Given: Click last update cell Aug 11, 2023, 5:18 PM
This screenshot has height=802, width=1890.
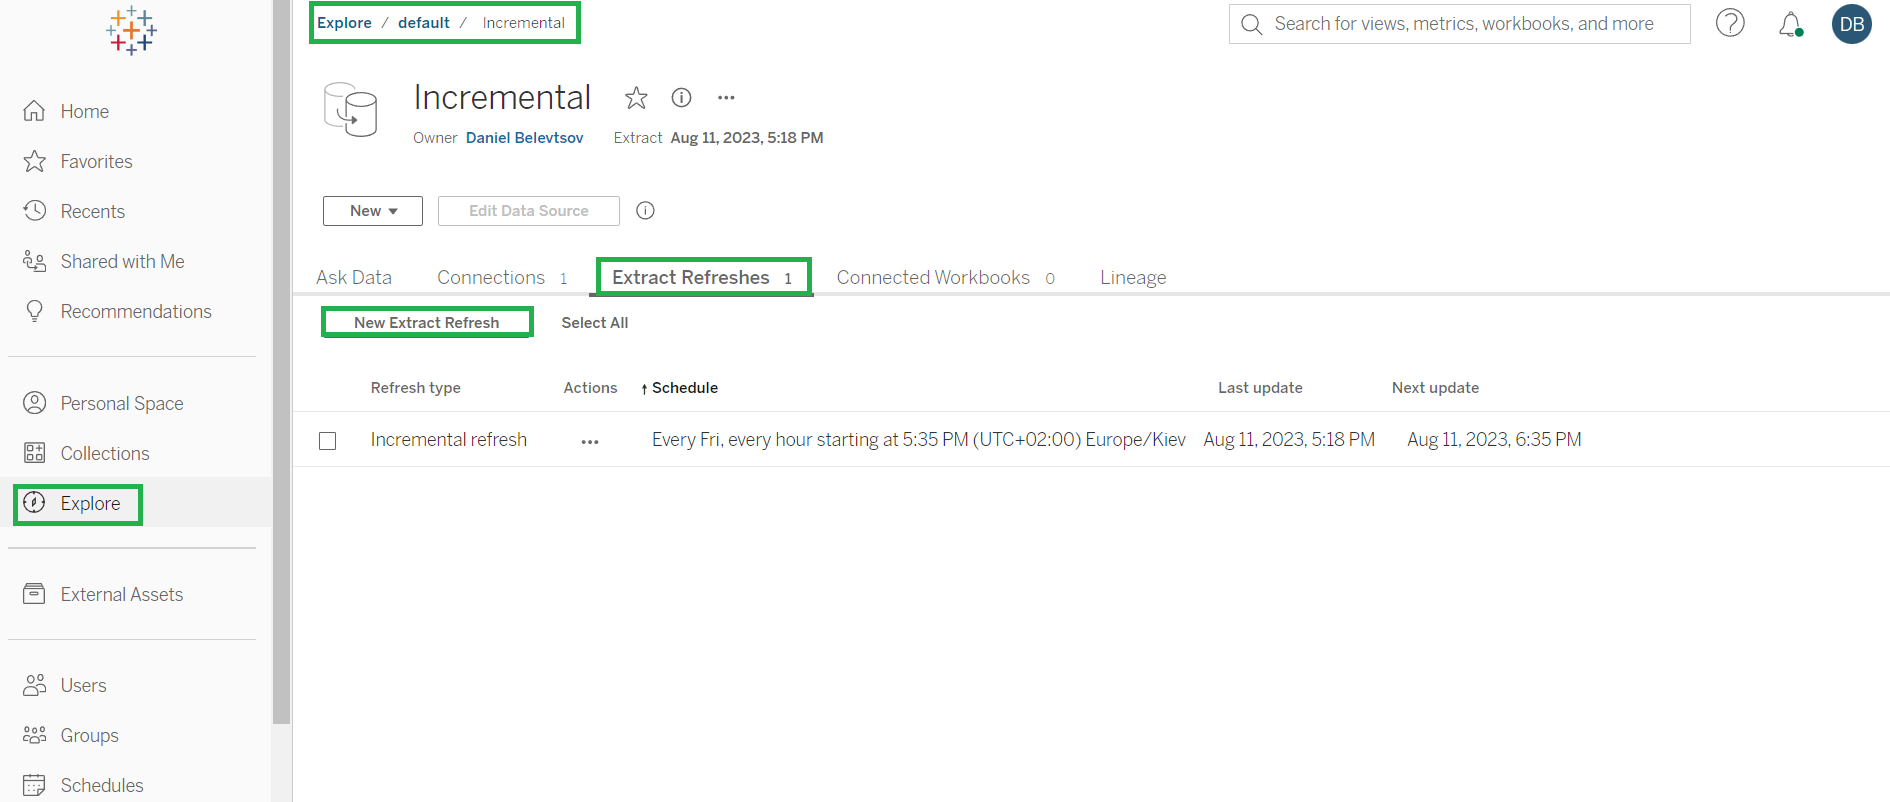Looking at the screenshot, I should pyautogui.click(x=1289, y=440).
